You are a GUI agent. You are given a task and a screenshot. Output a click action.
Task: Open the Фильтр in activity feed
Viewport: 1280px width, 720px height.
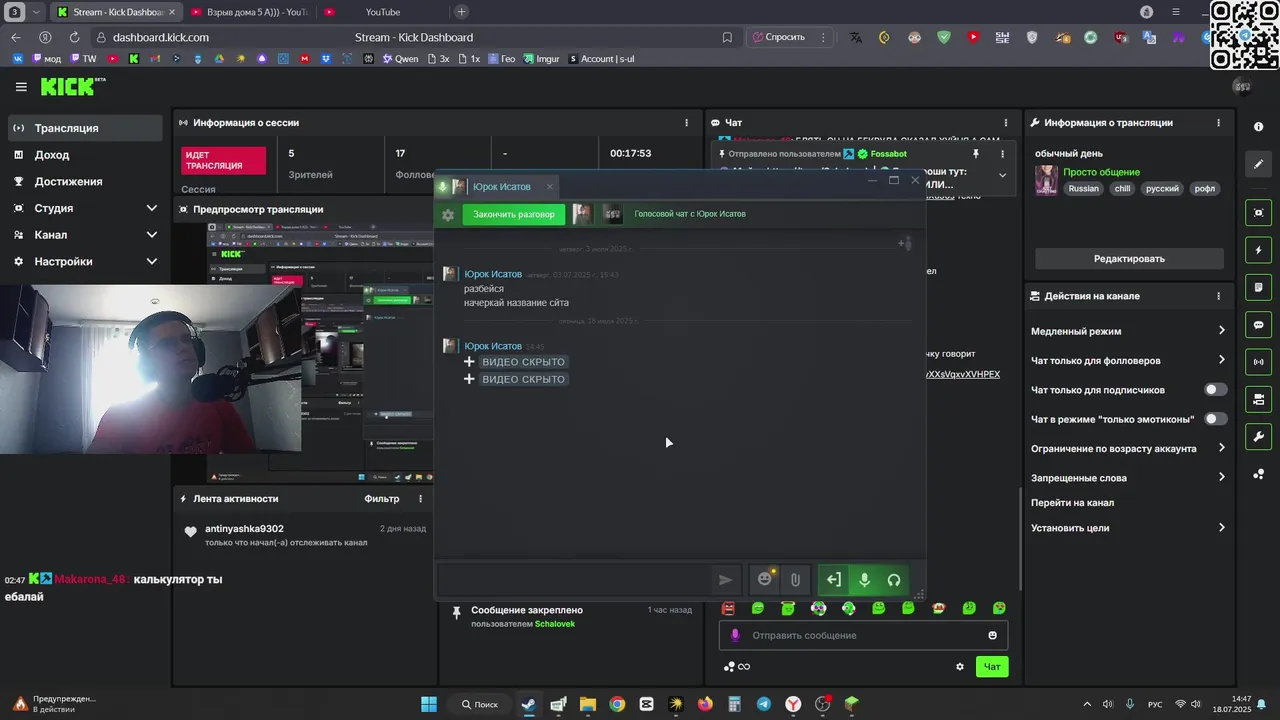point(382,499)
